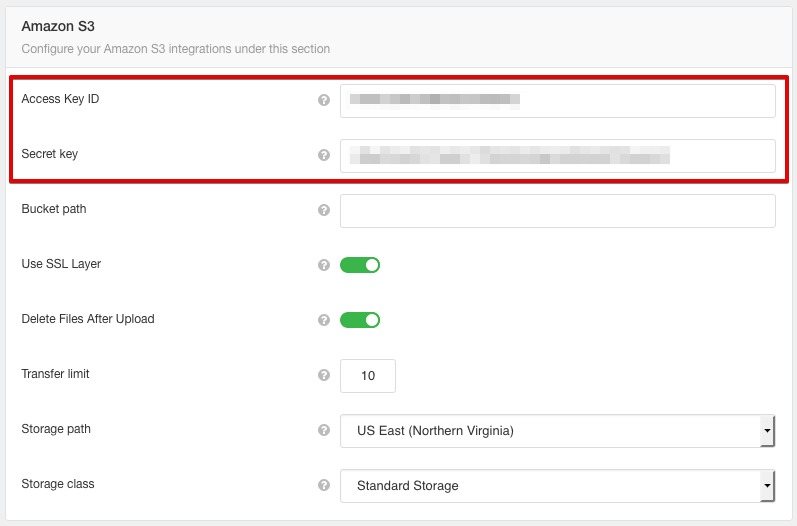Click the help icon beside Transfer limit
This screenshot has height=526, width=797.
(324, 375)
